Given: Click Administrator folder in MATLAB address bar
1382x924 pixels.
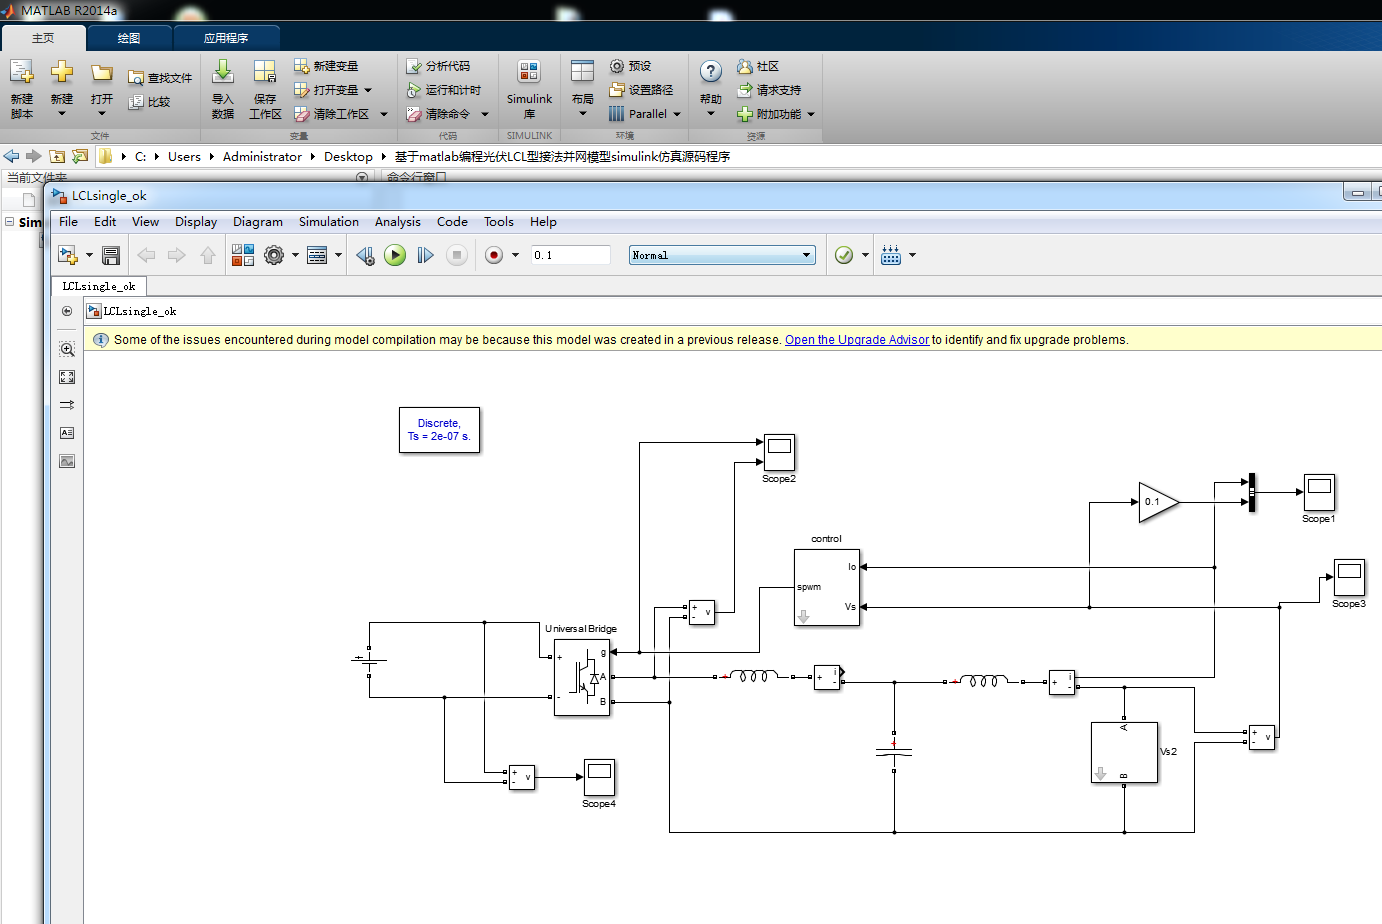Looking at the screenshot, I should 262,157.
